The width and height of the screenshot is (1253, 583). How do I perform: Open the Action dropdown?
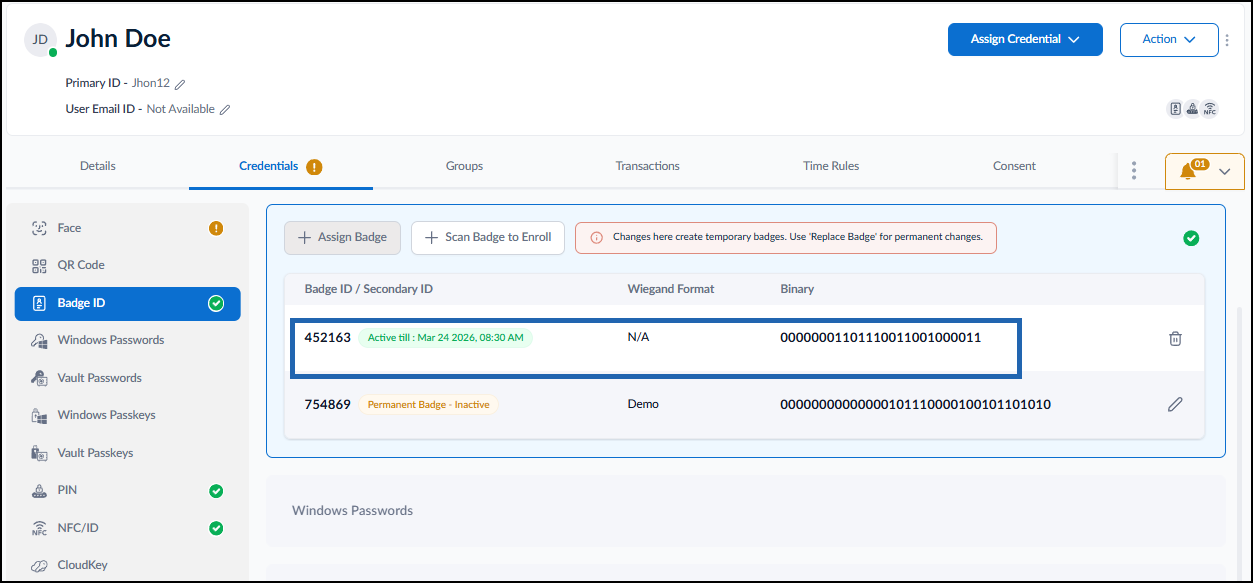point(1169,39)
